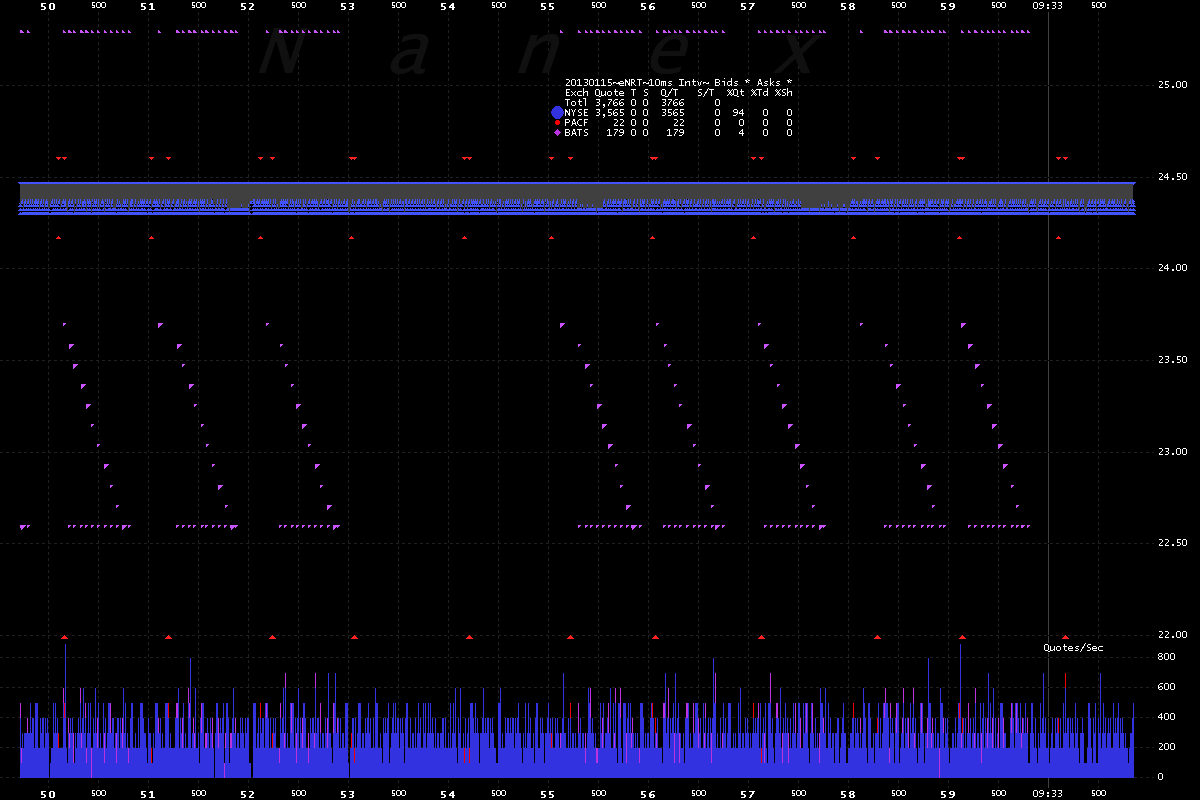1200x800 pixels.
Task: Click the BATS Q/T value 179
Action: pyautogui.click(x=675, y=132)
